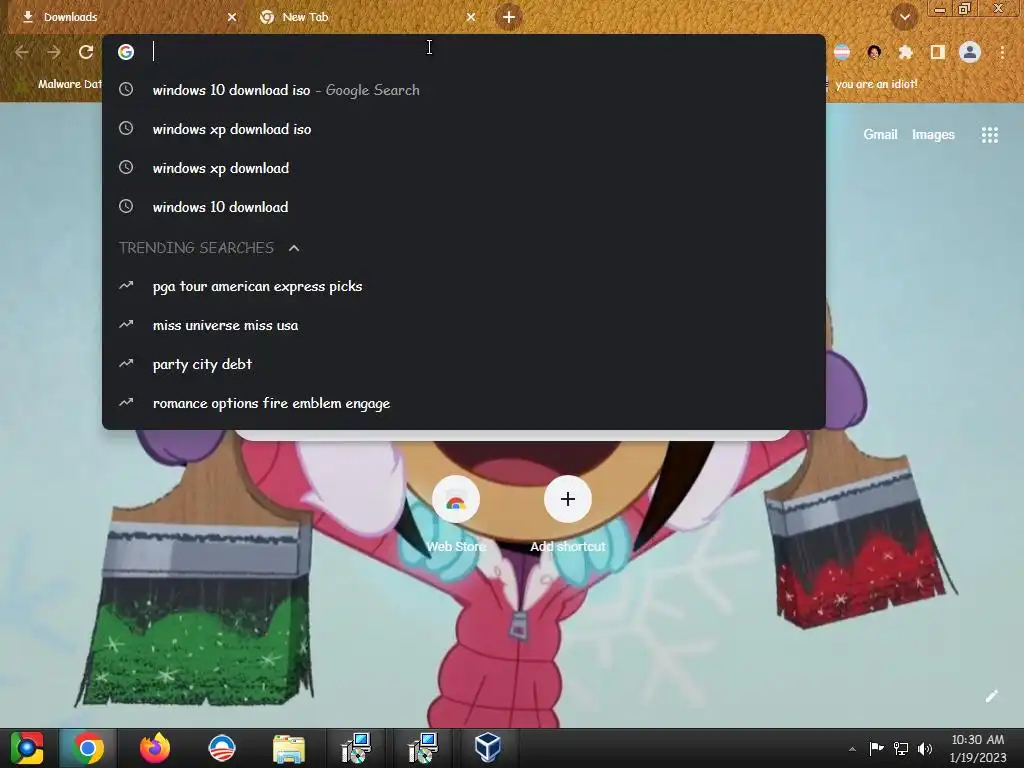Click the Action Center flag tray icon
Image resolution: width=1024 pixels, height=768 pixels.
coord(876,748)
